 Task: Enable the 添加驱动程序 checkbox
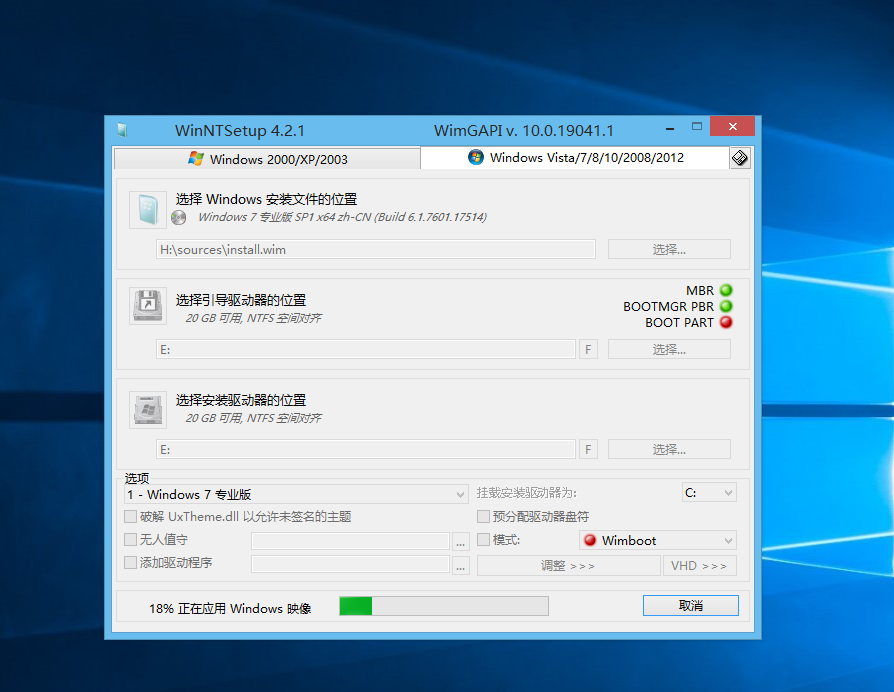coord(131,563)
